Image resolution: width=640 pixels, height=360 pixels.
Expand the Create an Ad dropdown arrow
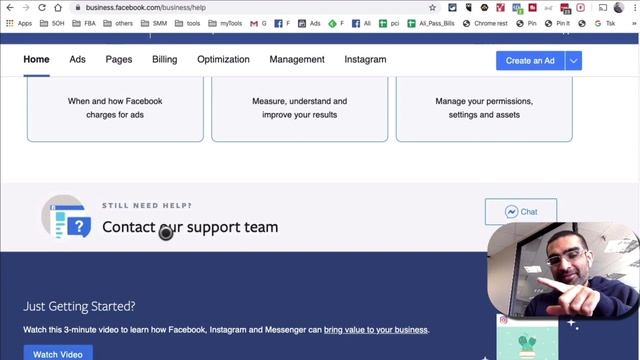point(573,61)
